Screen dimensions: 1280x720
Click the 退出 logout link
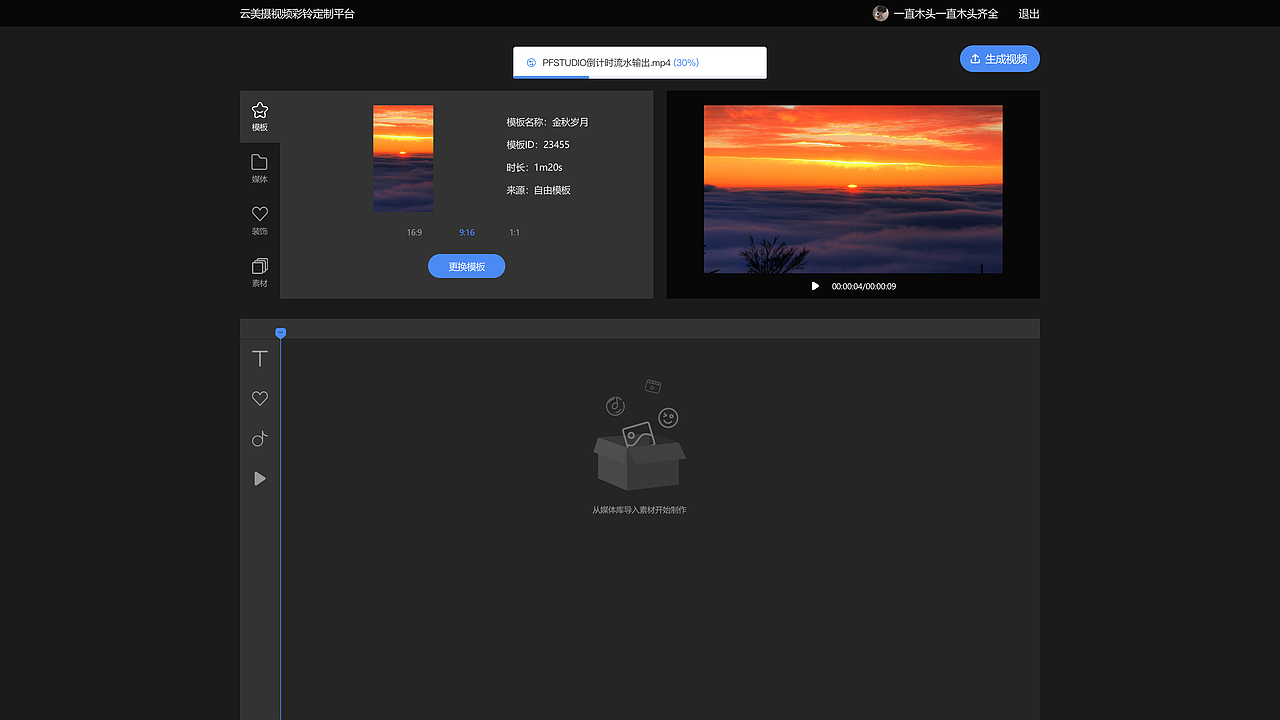(x=1029, y=14)
